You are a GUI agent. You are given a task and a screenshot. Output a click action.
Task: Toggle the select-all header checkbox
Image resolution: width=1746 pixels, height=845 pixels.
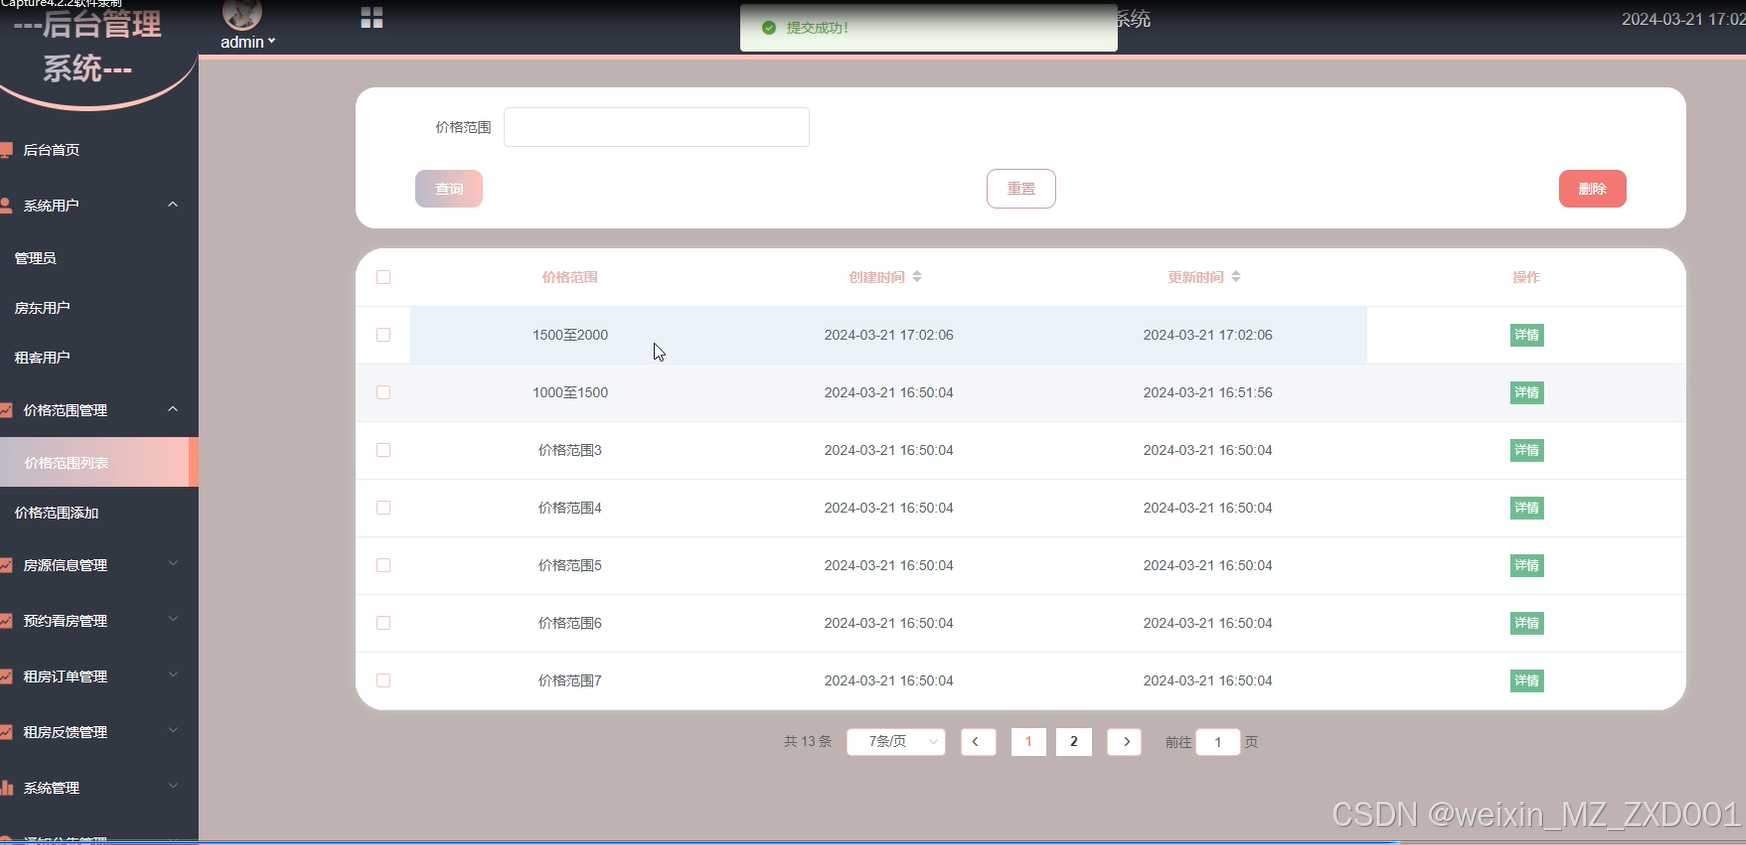[x=383, y=277]
